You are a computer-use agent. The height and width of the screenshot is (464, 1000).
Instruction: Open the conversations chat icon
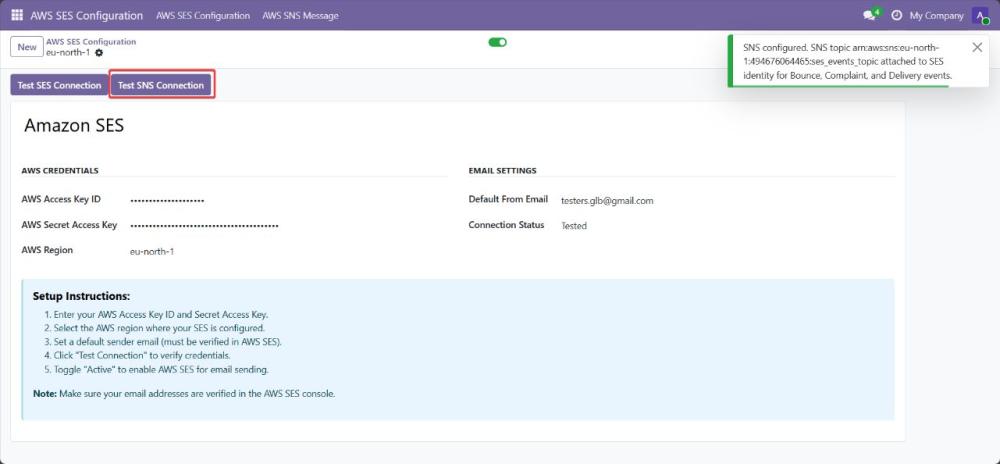870,16
